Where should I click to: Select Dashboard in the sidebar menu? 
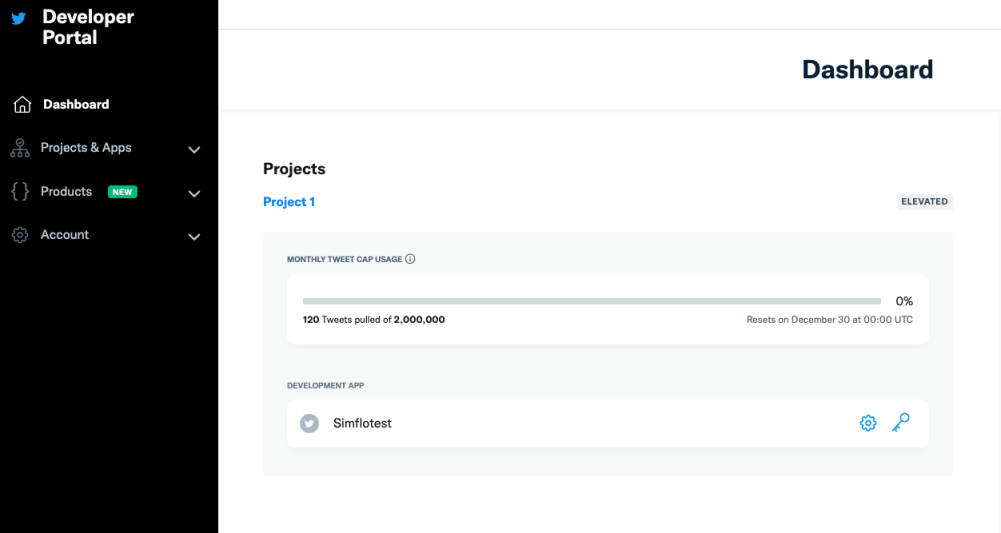coord(76,105)
